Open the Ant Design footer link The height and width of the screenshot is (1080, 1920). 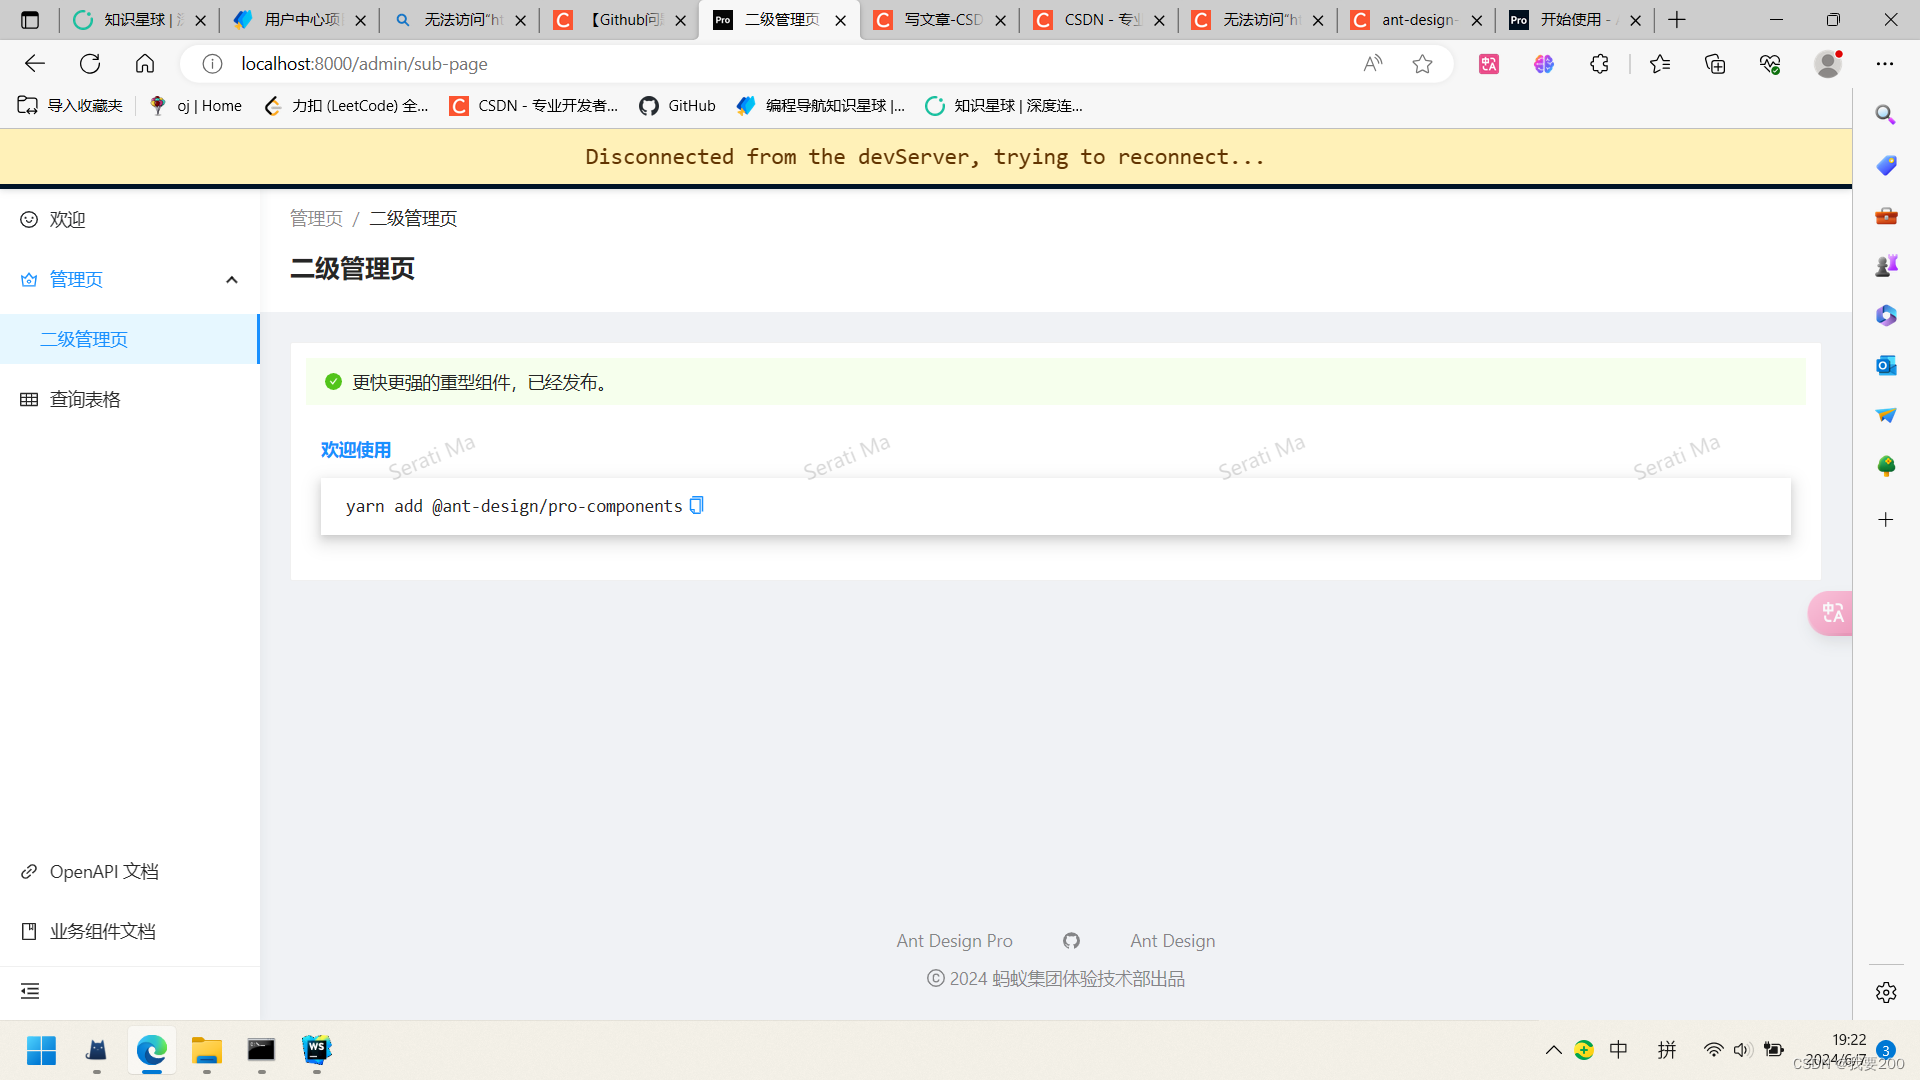click(x=1173, y=941)
